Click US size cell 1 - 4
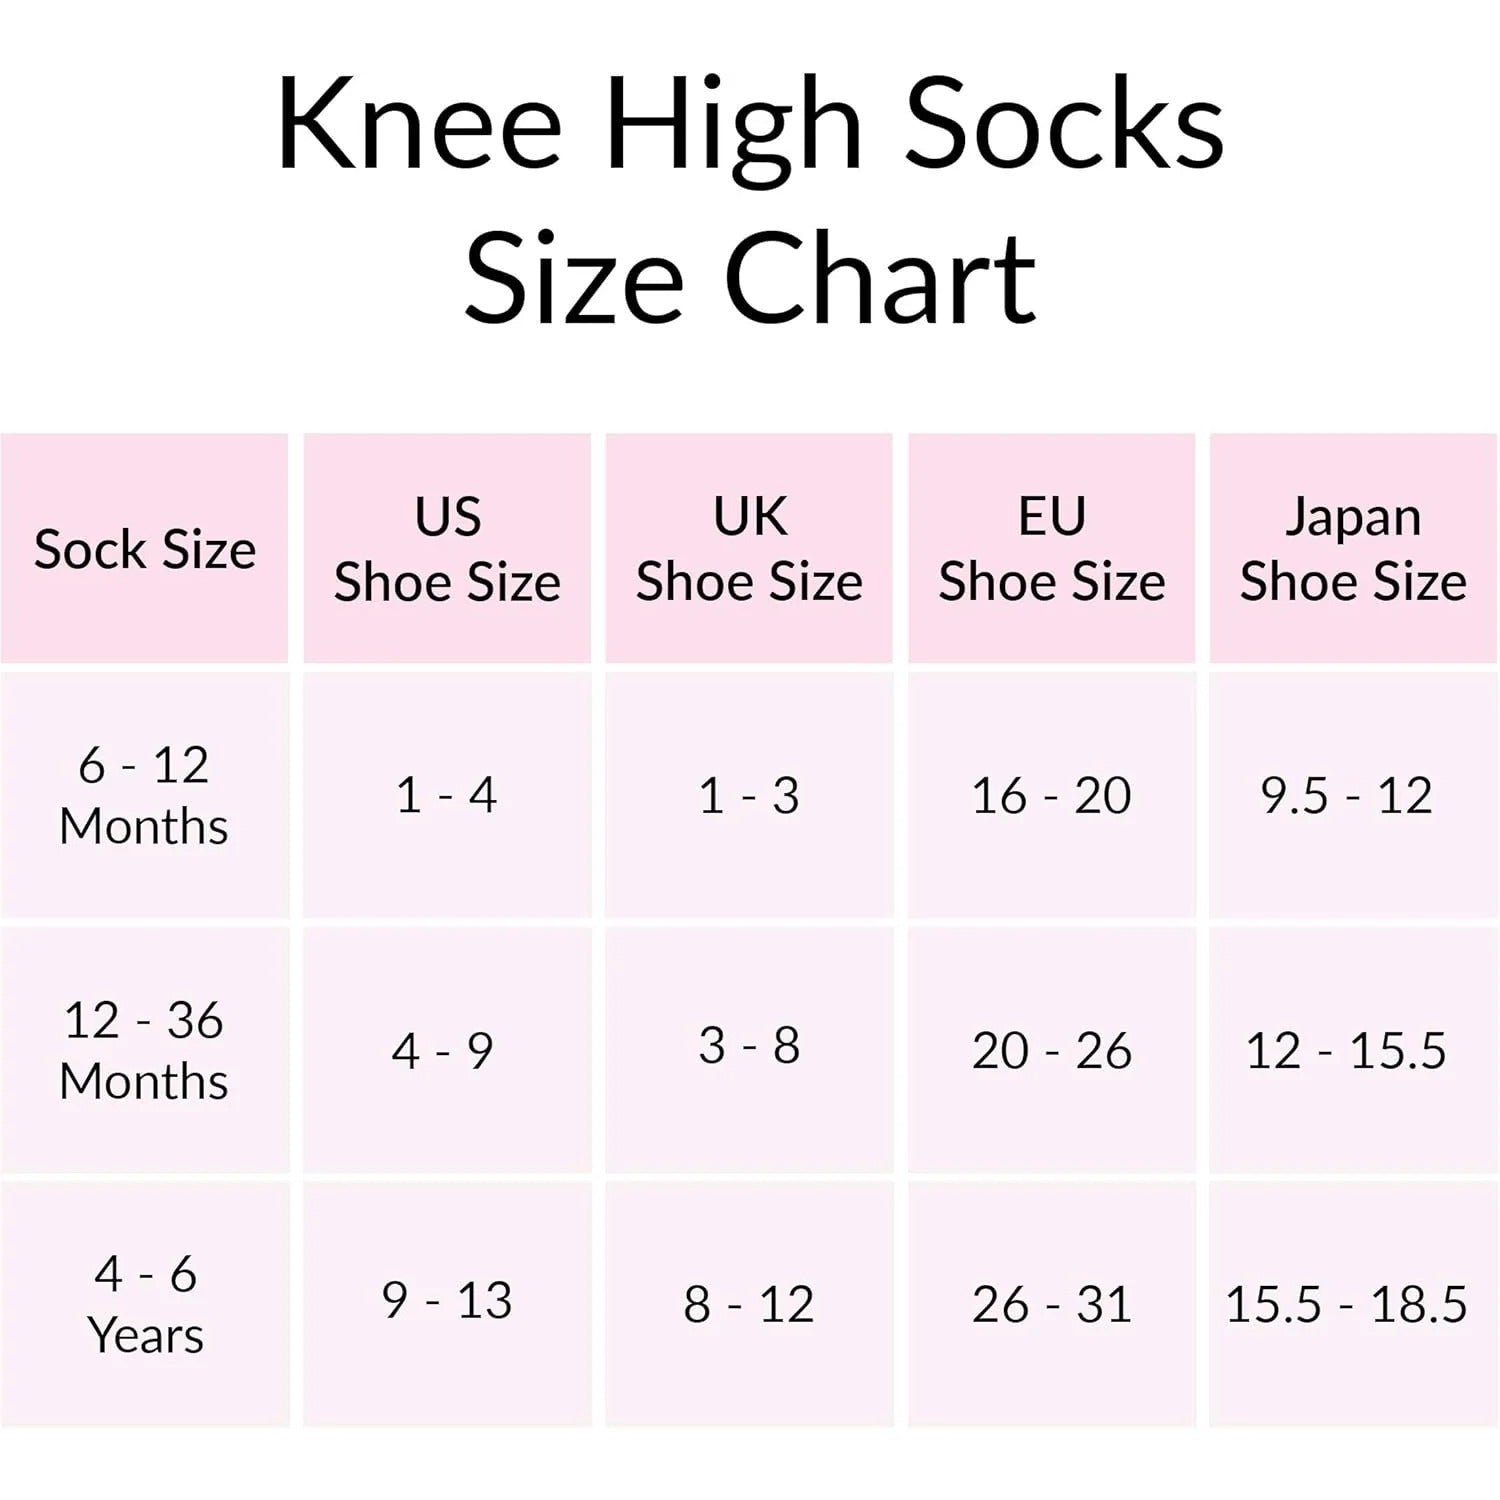1500x1500 pixels. click(447, 796)
